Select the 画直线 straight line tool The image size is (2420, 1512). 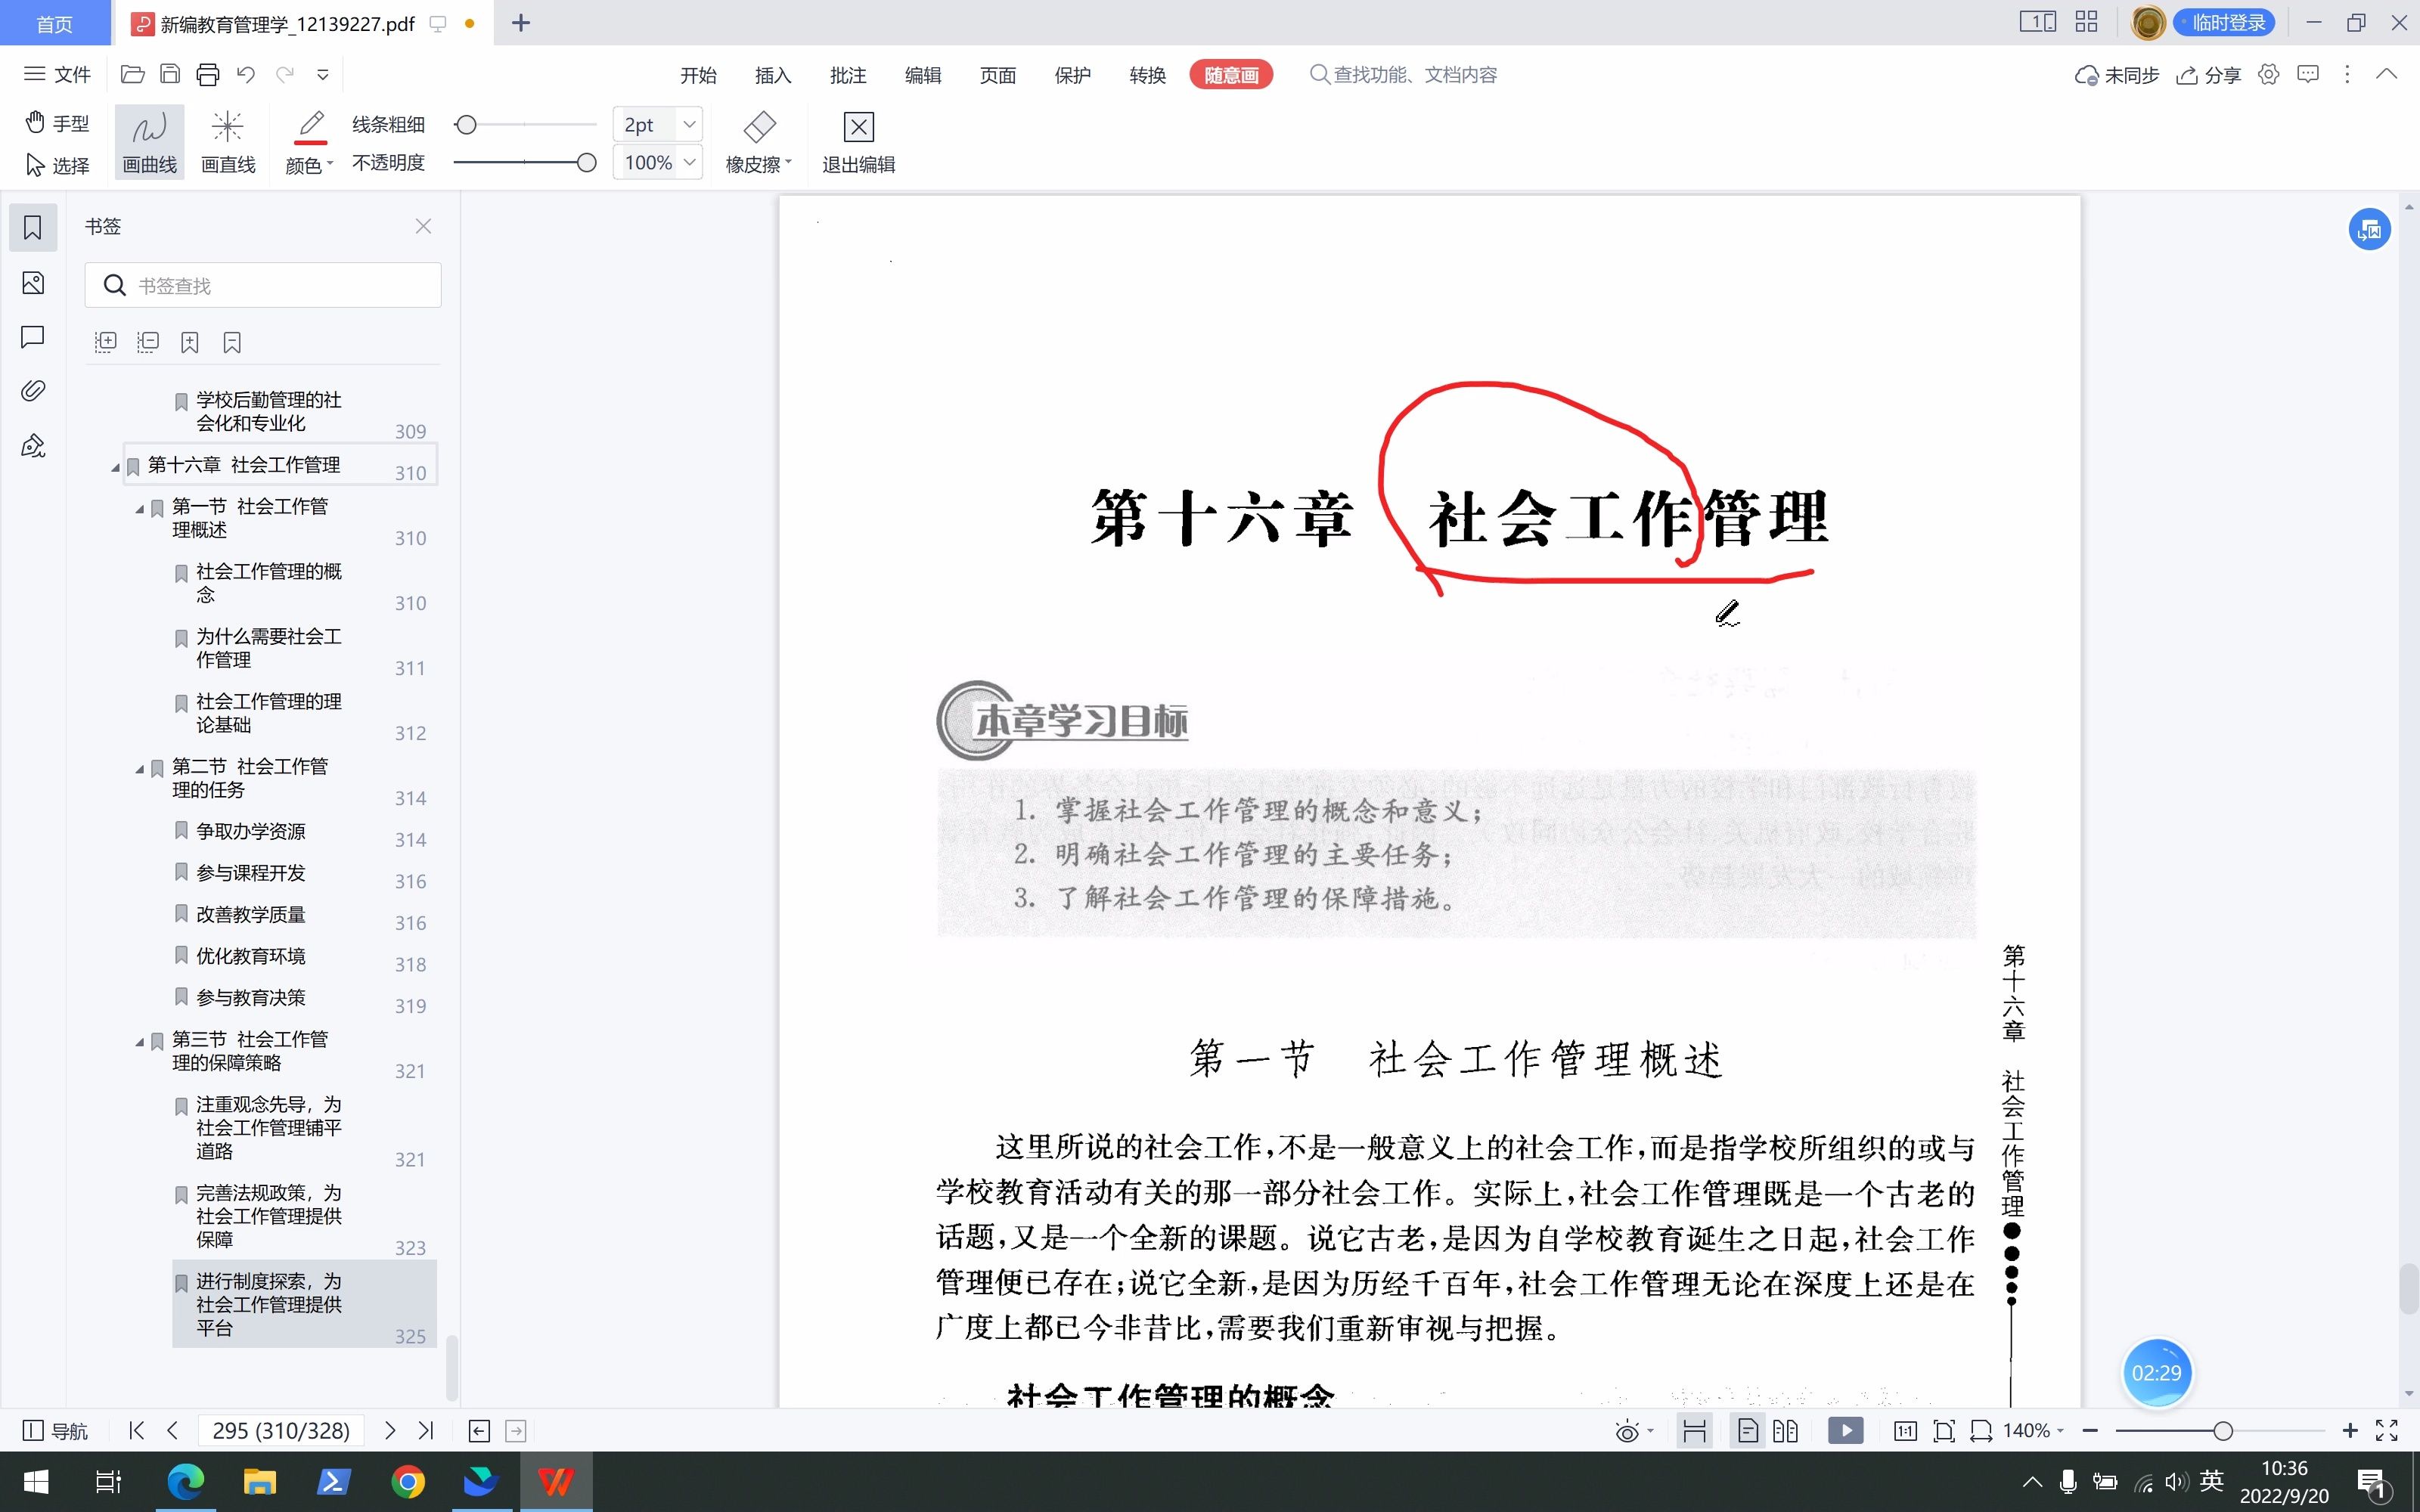227,140
